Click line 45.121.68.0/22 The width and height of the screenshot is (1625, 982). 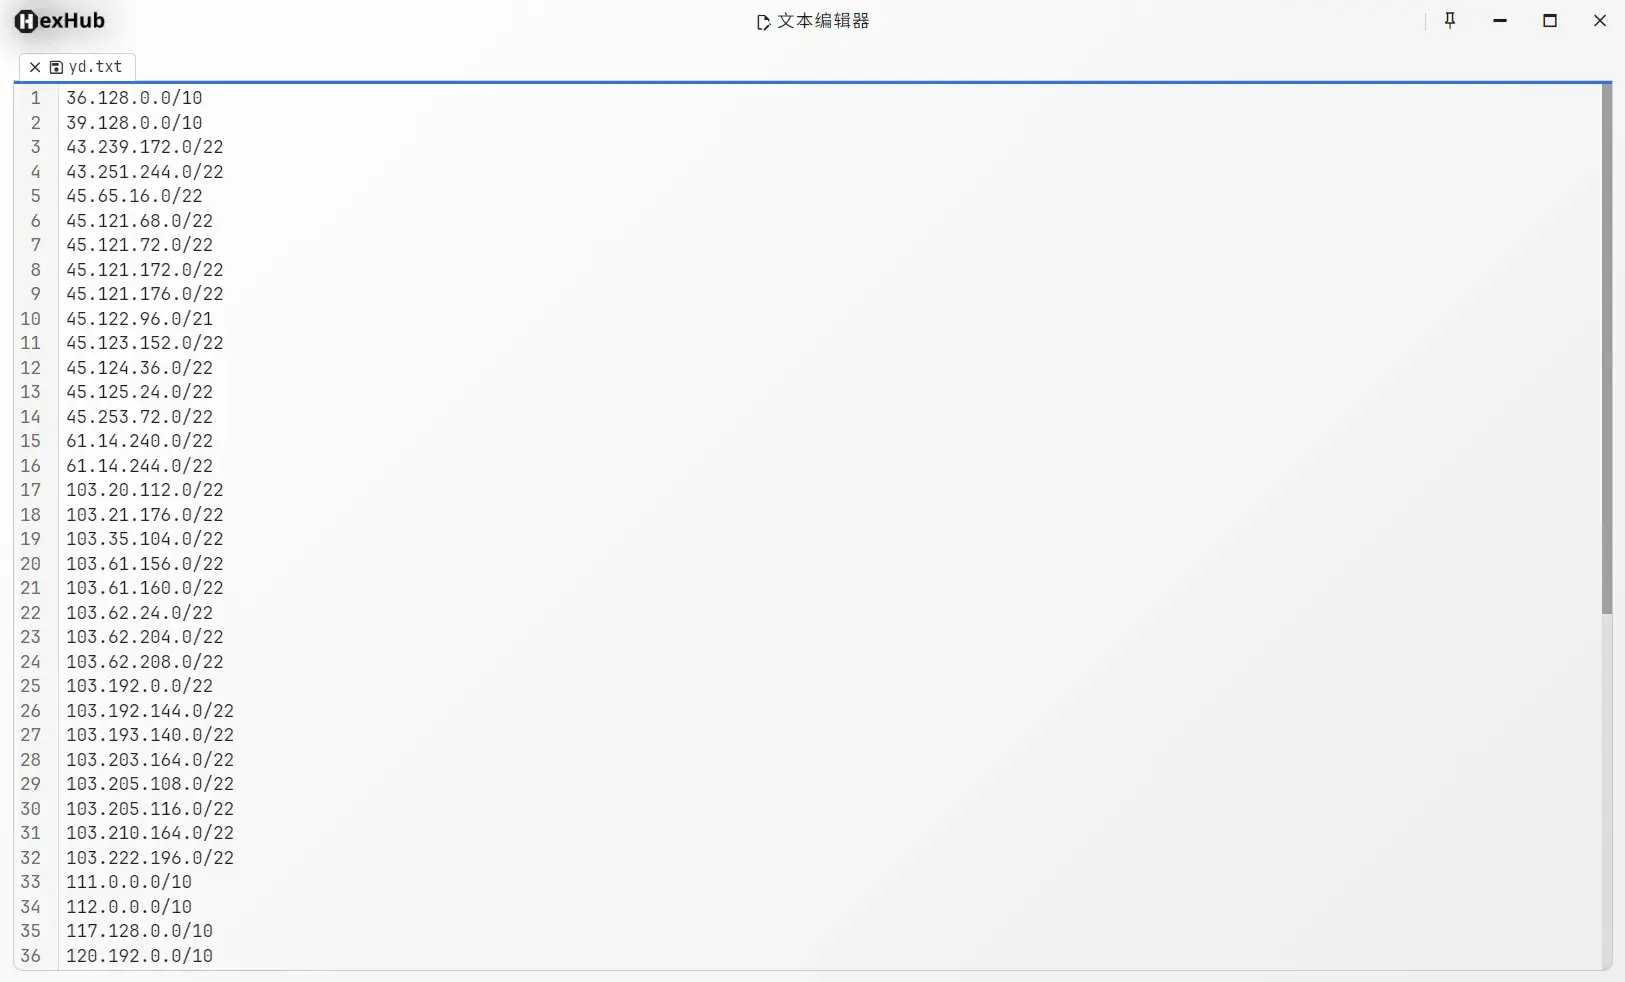point(139,220)
